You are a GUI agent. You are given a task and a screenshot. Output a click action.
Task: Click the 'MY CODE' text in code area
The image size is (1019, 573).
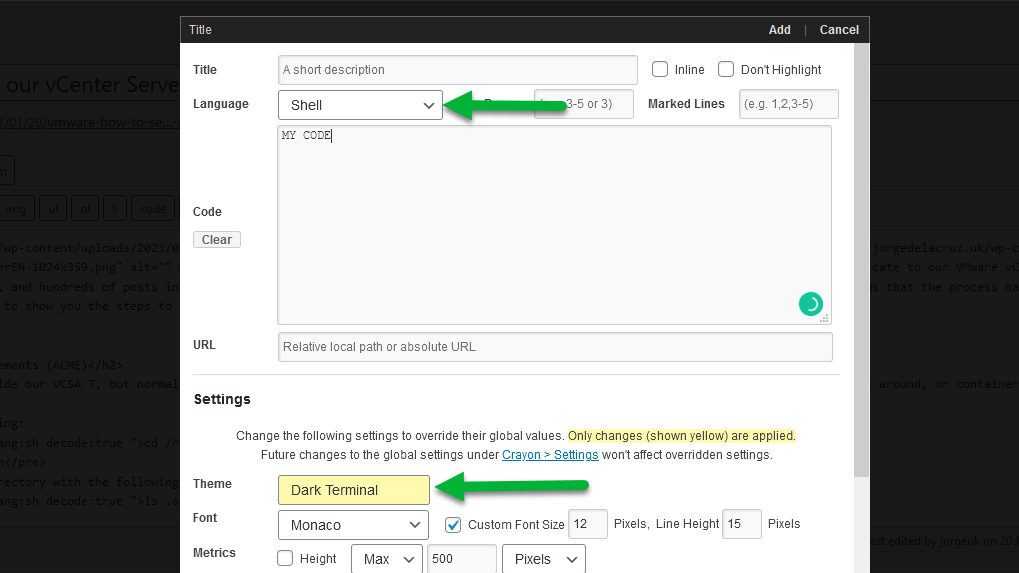pos(306,135)
